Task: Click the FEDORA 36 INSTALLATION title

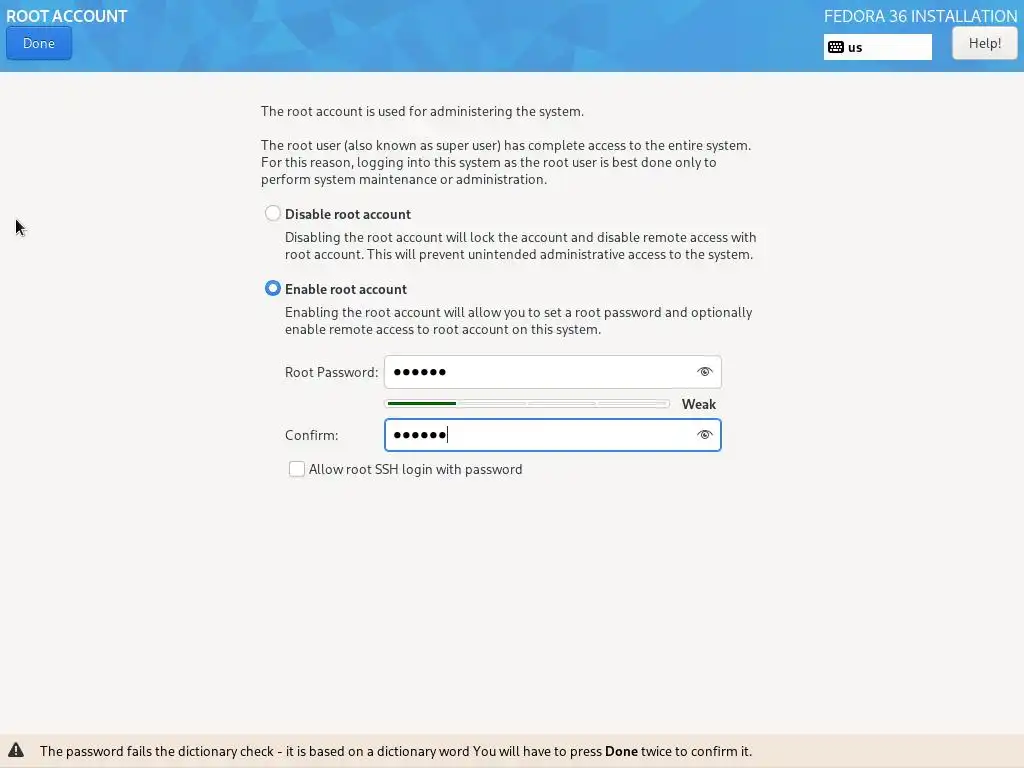Action: point(920,16)
